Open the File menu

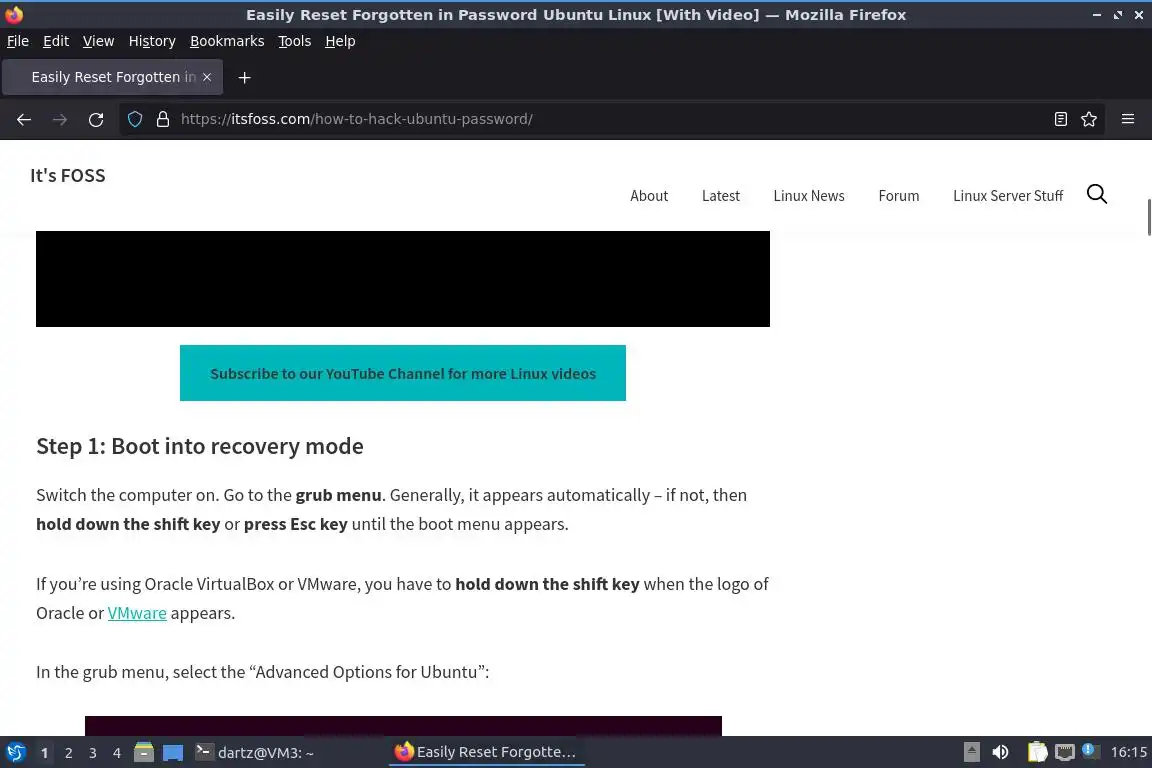coord(18,41)
